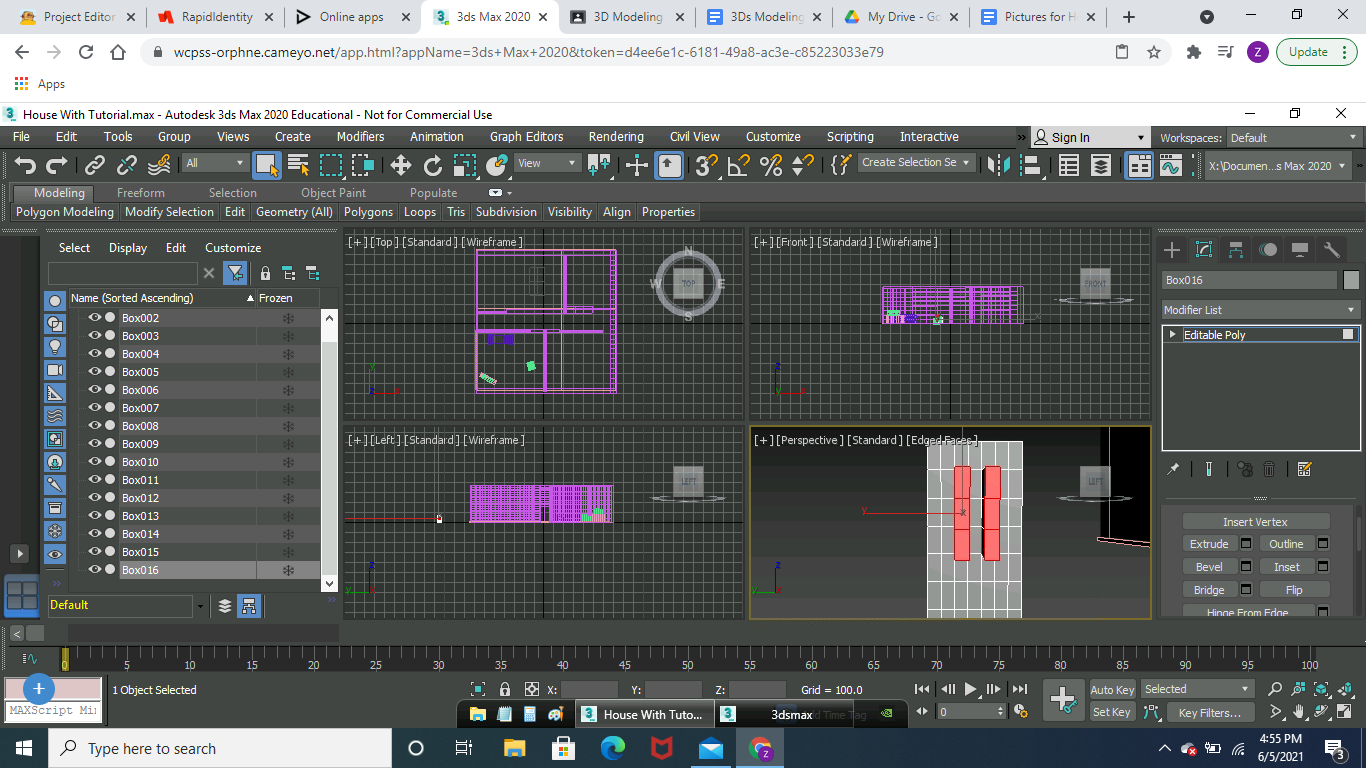Click the Bevel button
Image resolution: width=1366 pixels, height=768 pixels.
pyautogui.click(x=1209, y=567)
